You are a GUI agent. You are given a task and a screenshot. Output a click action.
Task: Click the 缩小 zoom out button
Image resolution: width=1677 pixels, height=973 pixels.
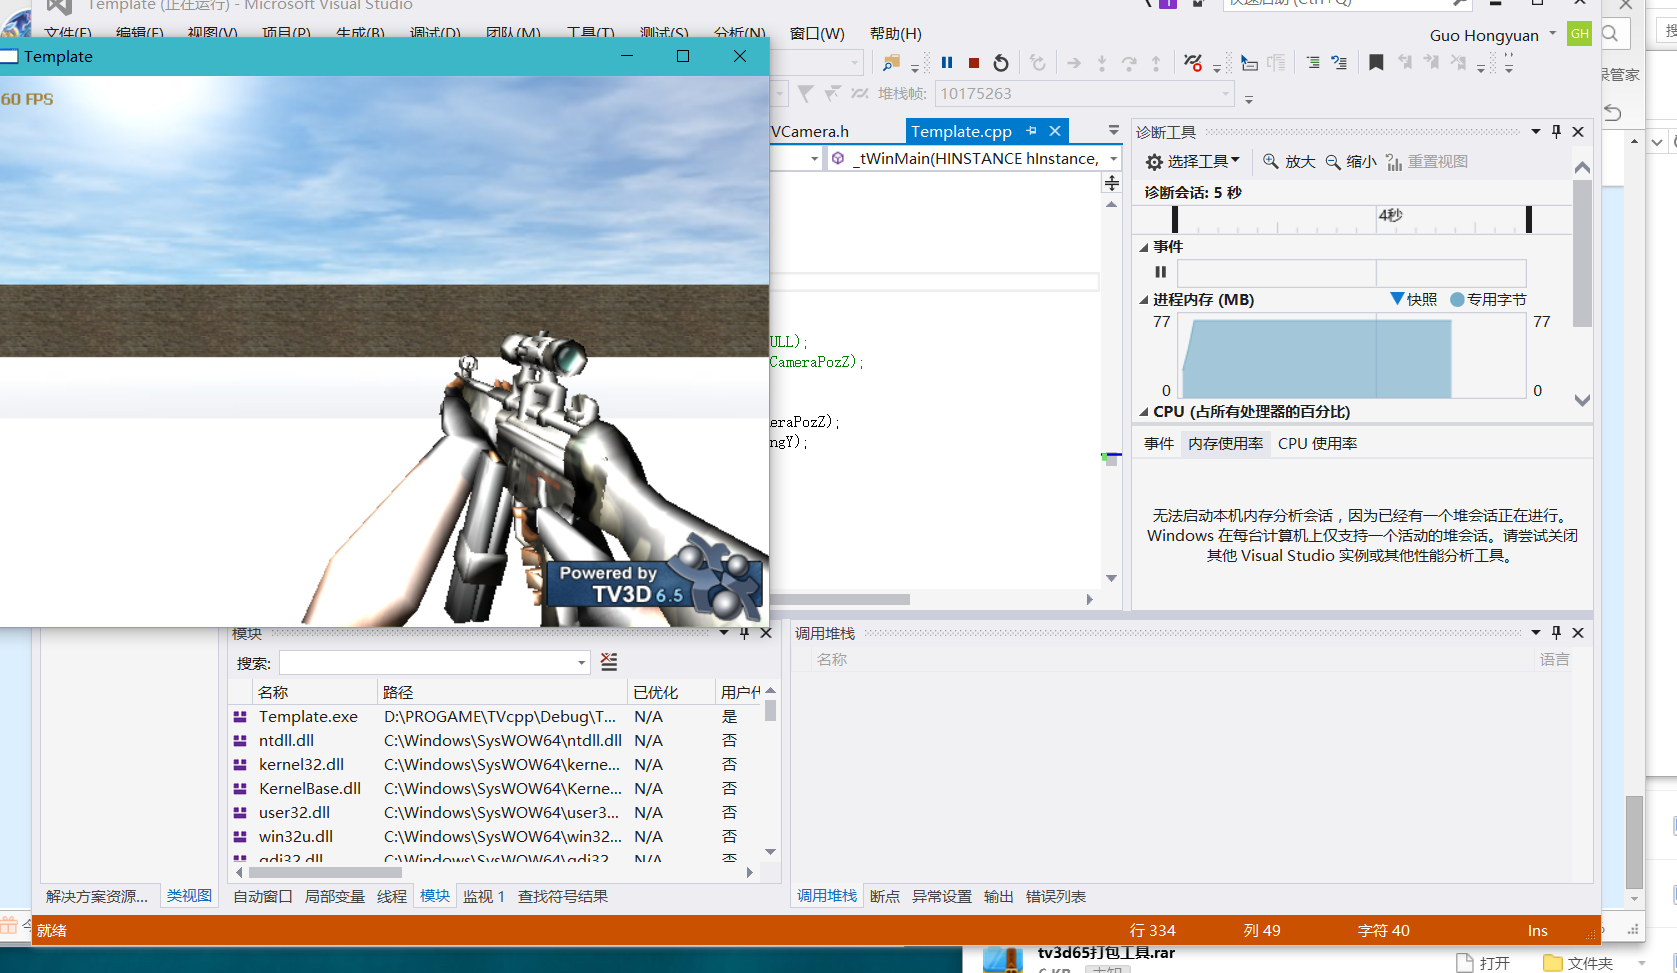point(1351,161)
